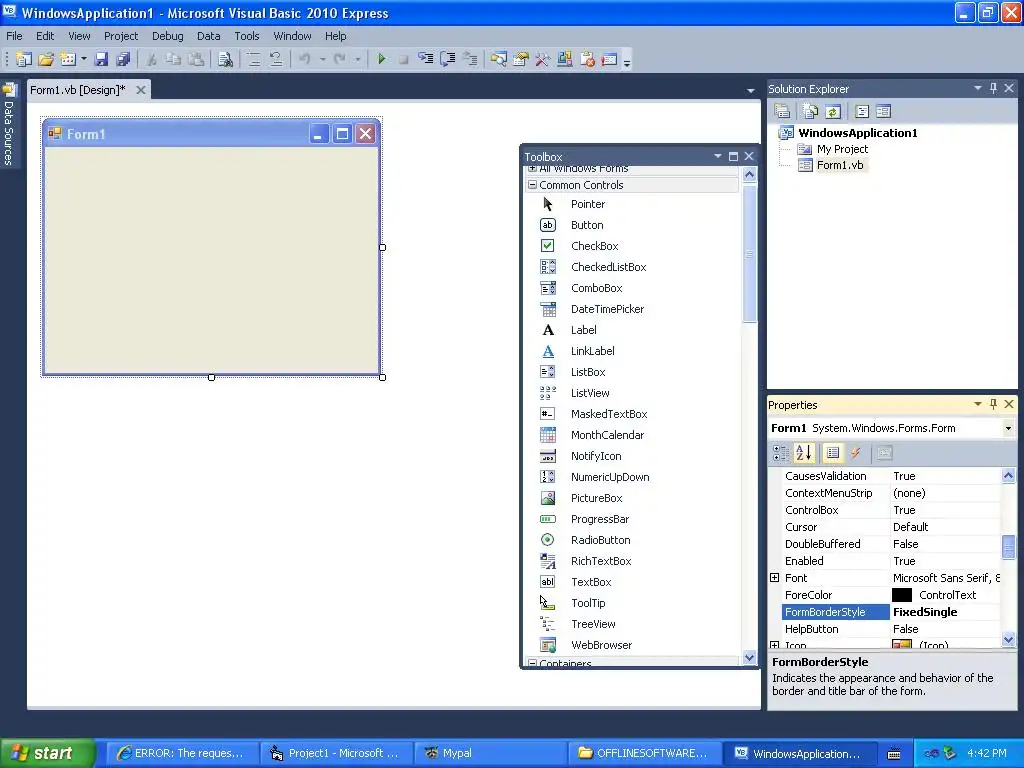Switch to Mypal taskbar button
The width and height of the screenshot is (1024, 768).
[x=490, y=753]
